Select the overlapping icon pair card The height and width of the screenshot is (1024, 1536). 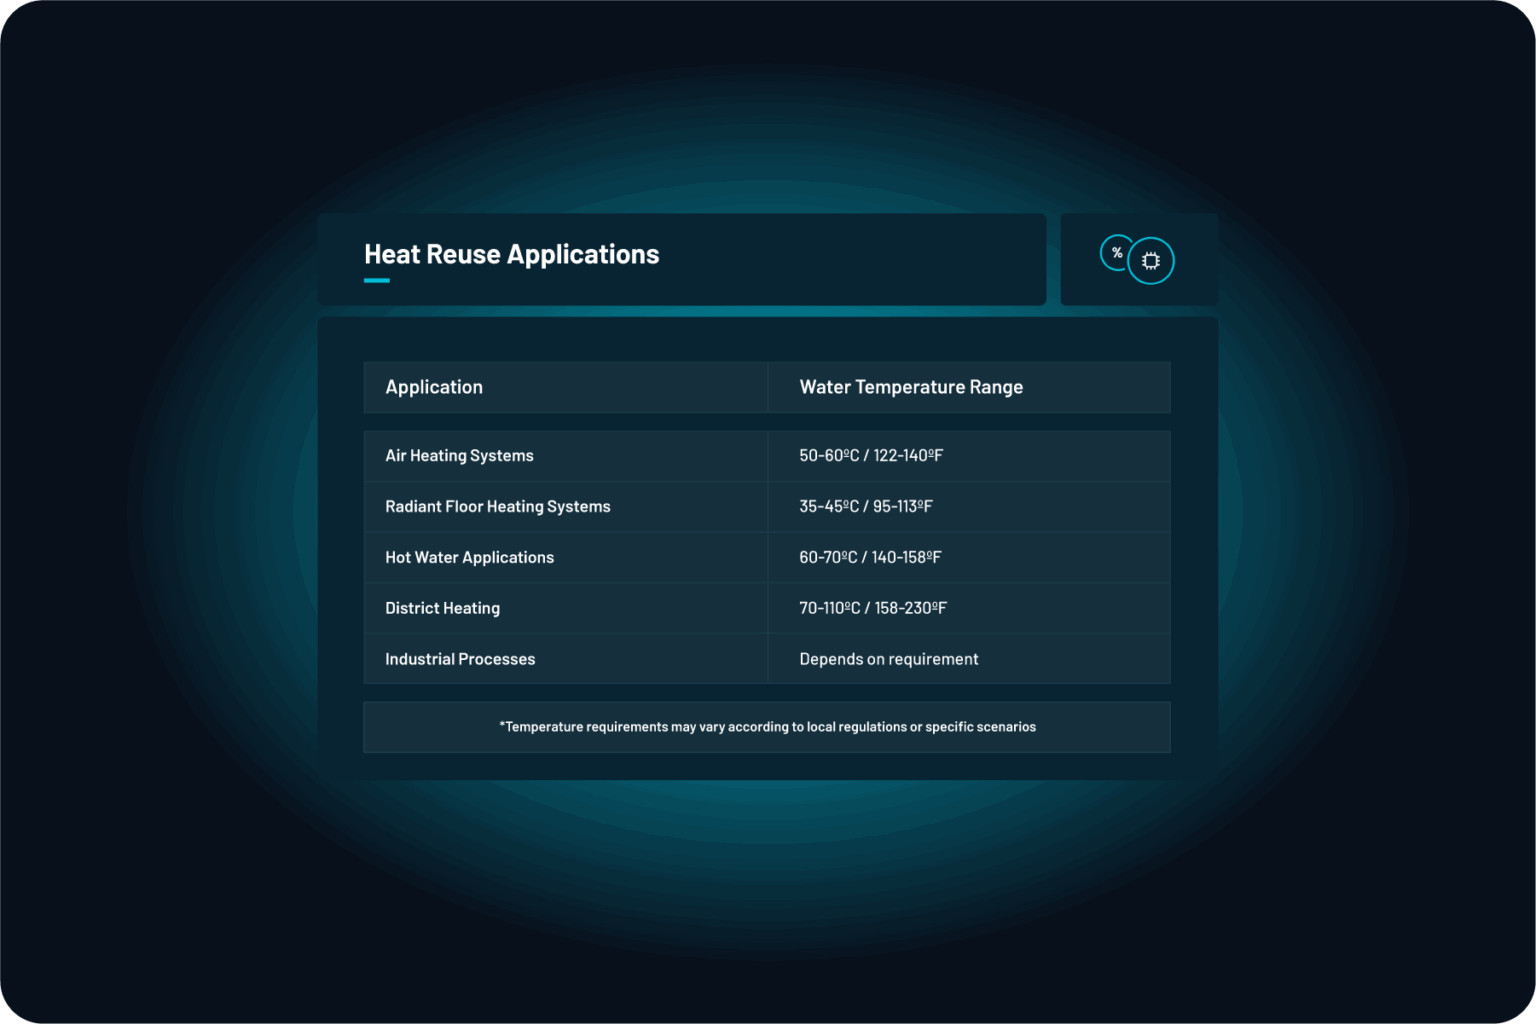coord(1139,259)
